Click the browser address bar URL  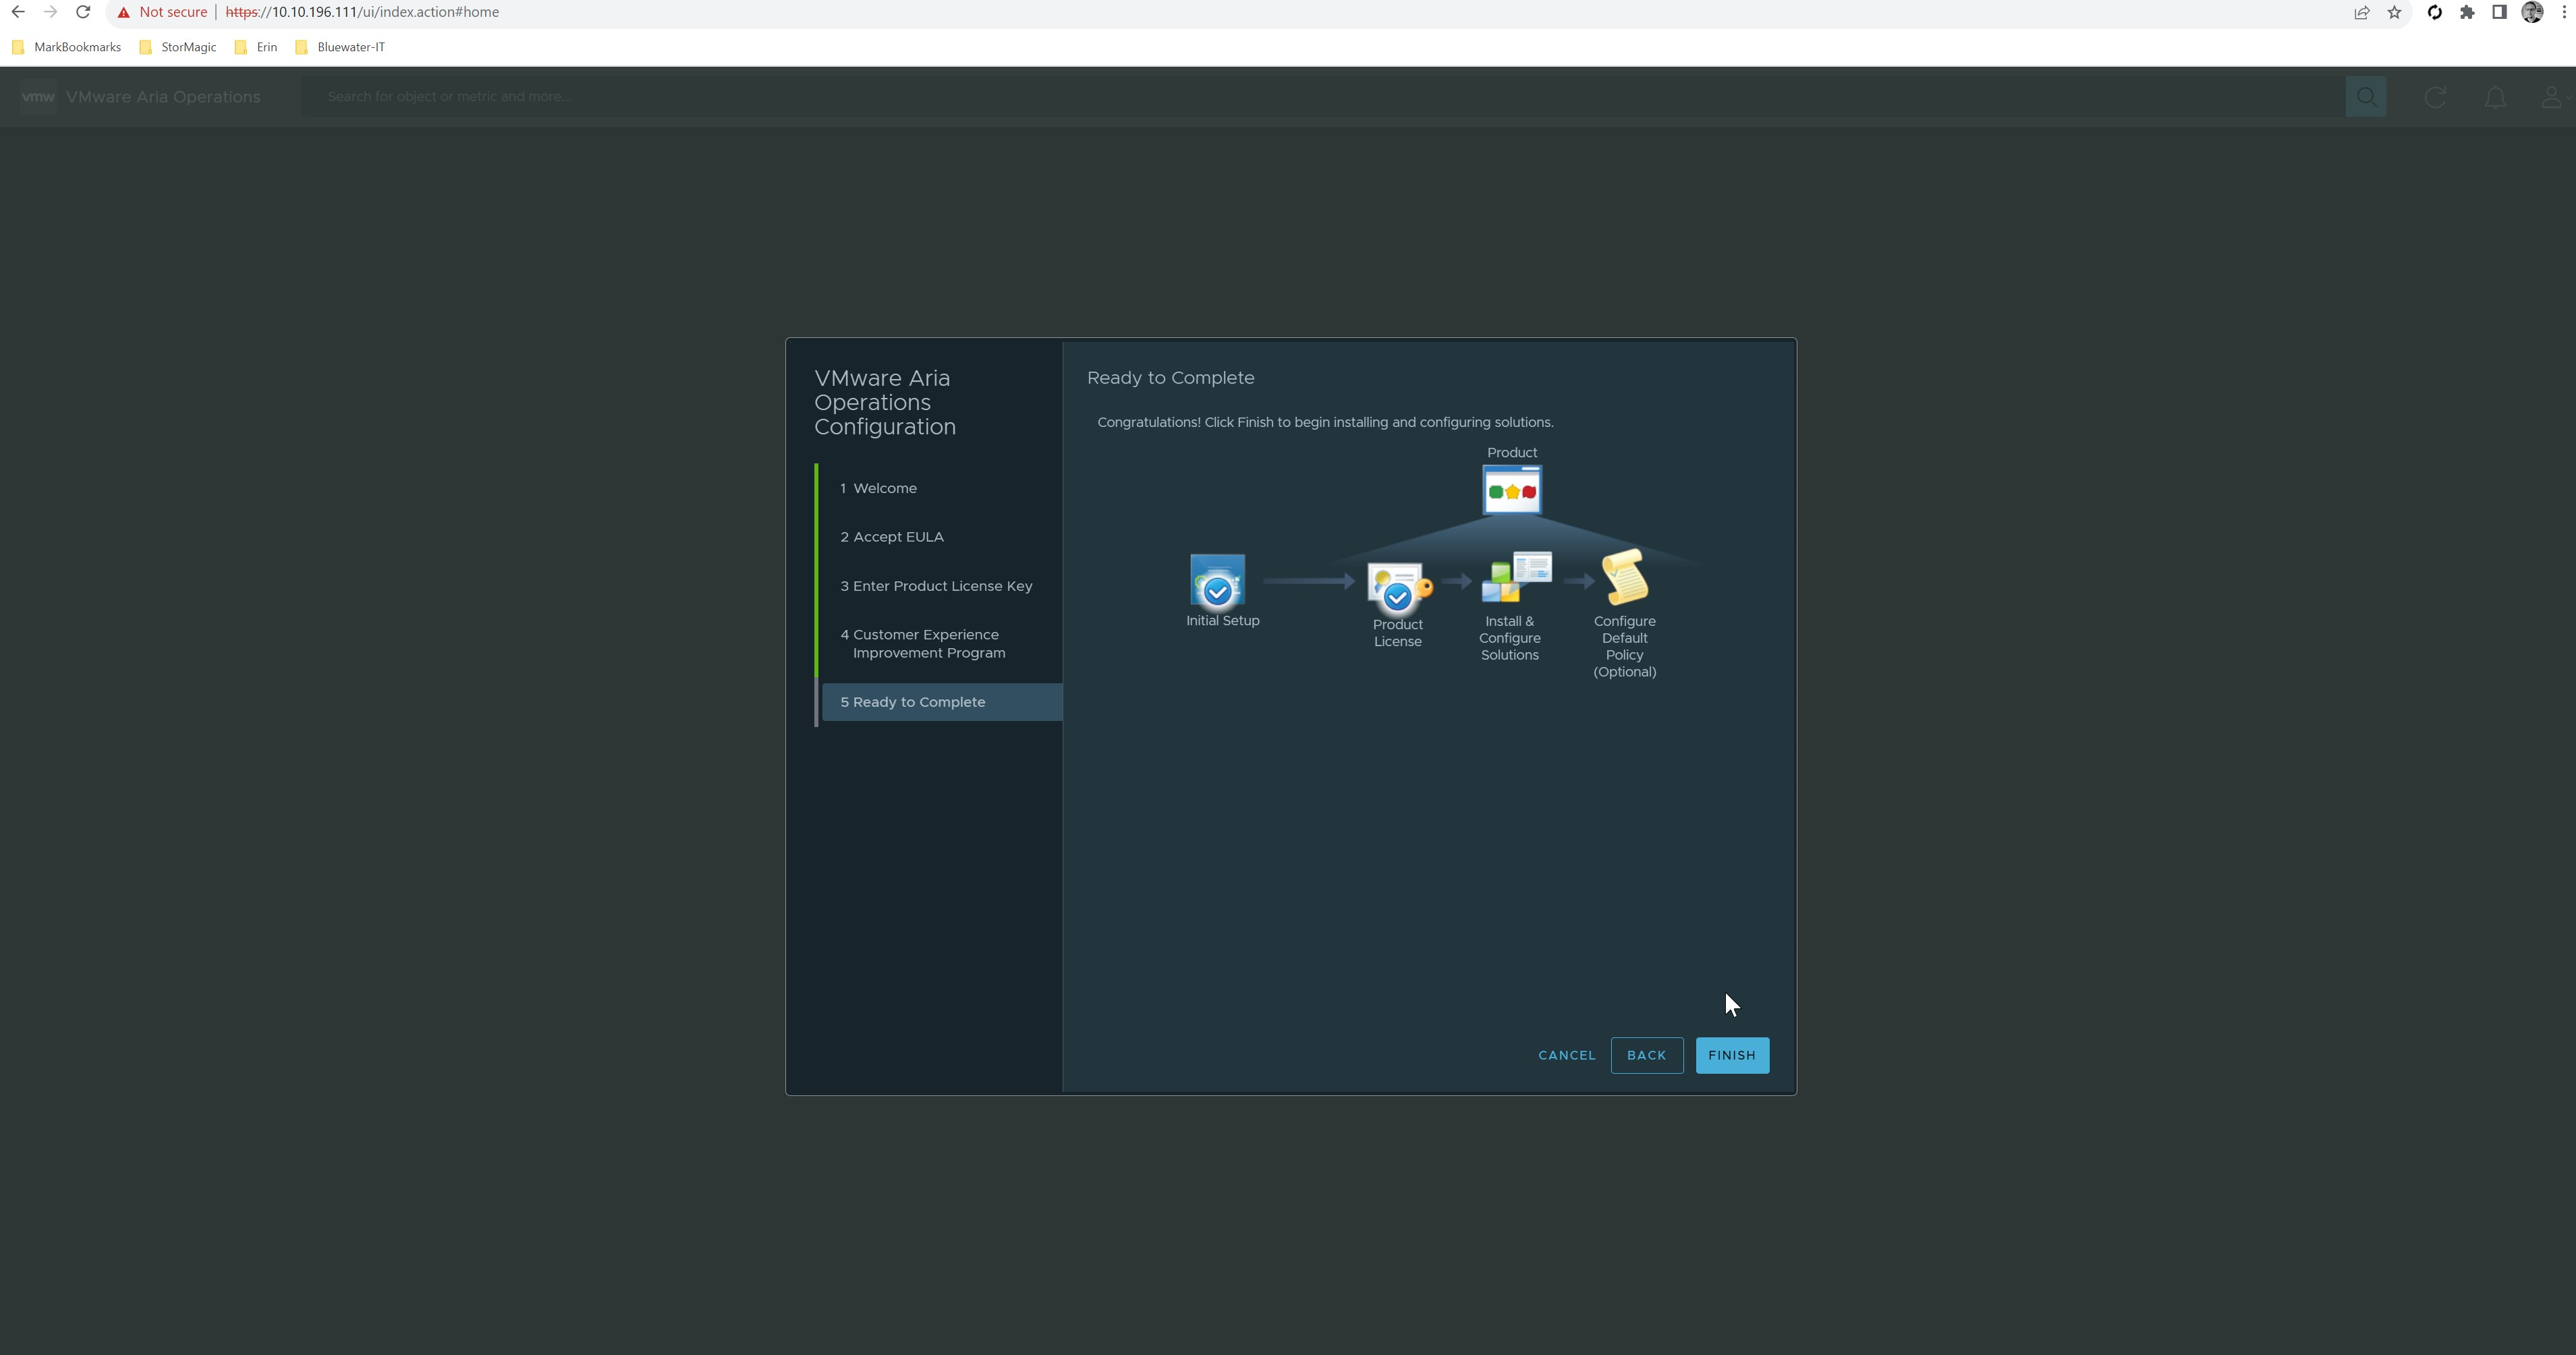[x=362, y=12]
